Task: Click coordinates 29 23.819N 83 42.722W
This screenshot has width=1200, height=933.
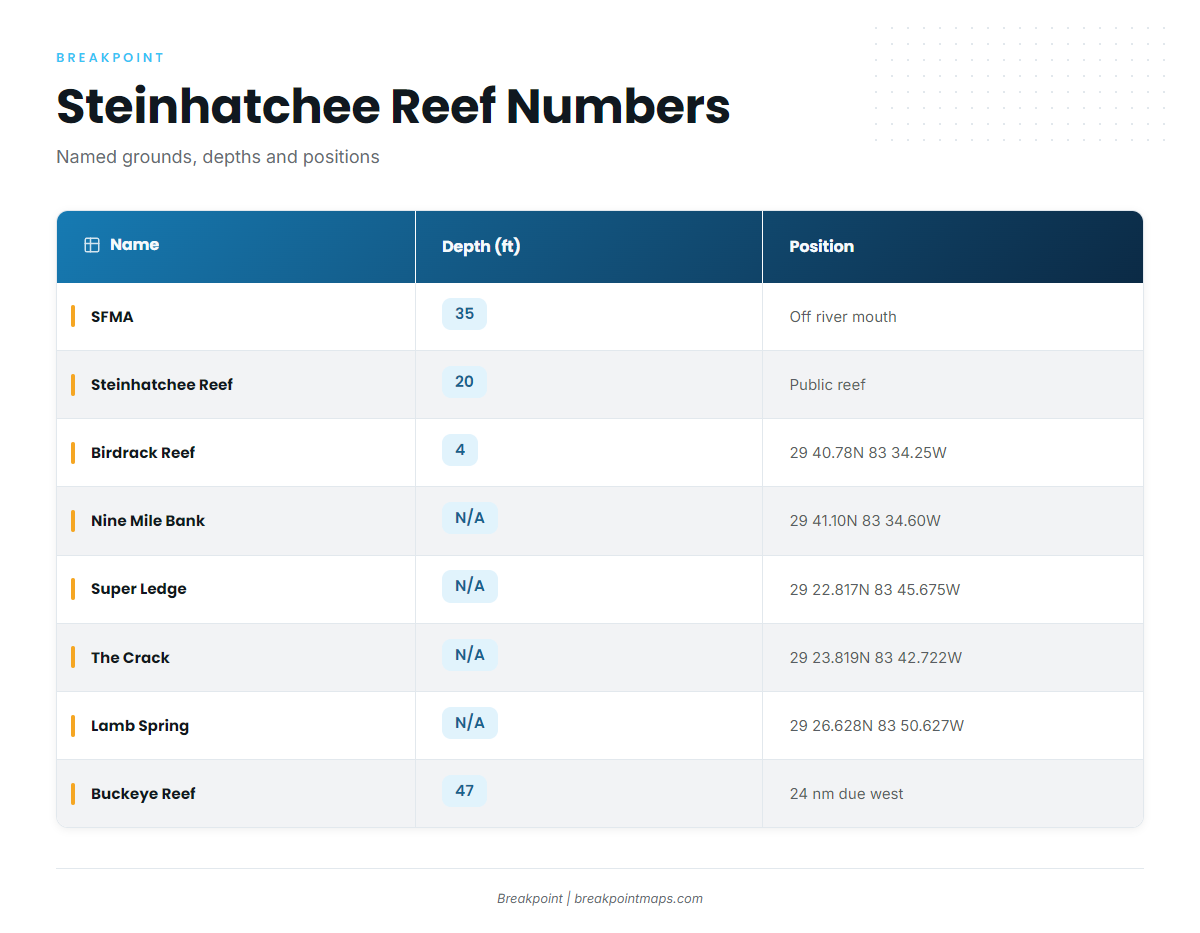Action: 876,658
